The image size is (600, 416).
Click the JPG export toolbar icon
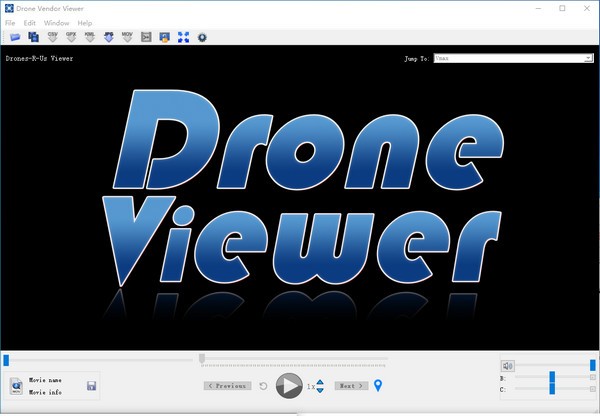tap(108, 37)
